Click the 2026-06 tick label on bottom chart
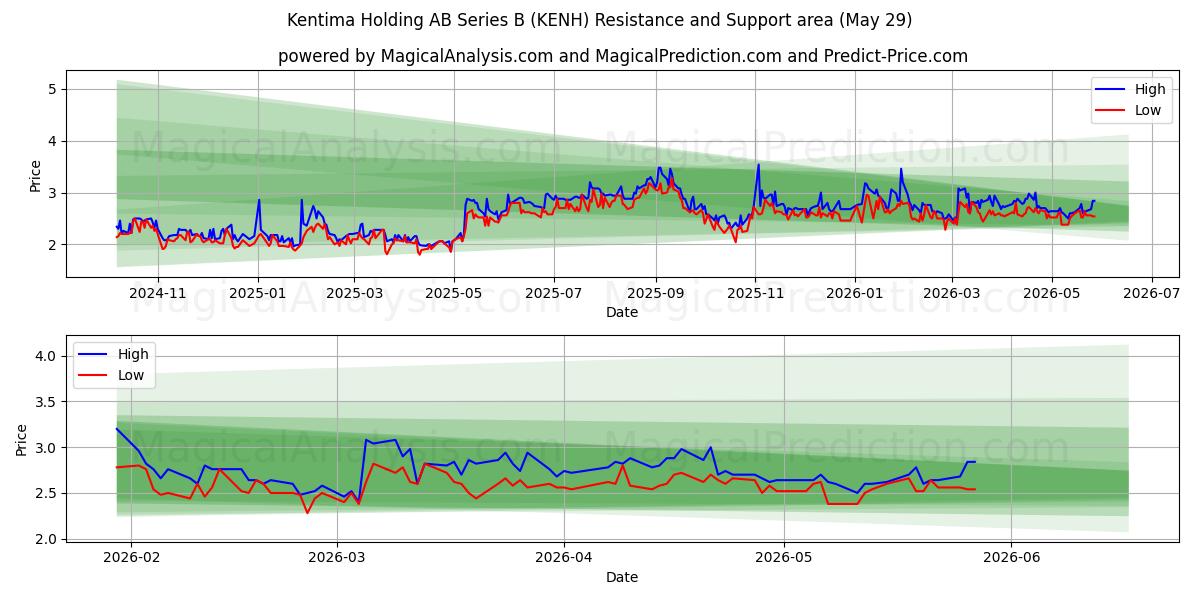Image resolution: width=1200 pixels, height=600 pixels. pyautogui.click(x=1012, y=560)
